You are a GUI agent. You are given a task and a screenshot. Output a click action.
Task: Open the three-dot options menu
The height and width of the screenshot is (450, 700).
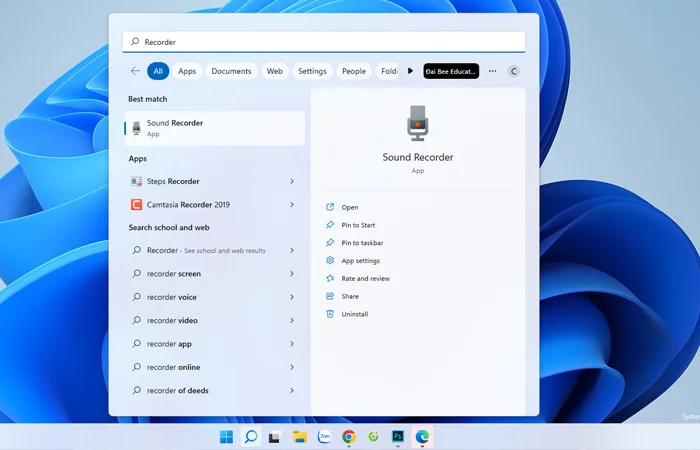tap(492, 71)
